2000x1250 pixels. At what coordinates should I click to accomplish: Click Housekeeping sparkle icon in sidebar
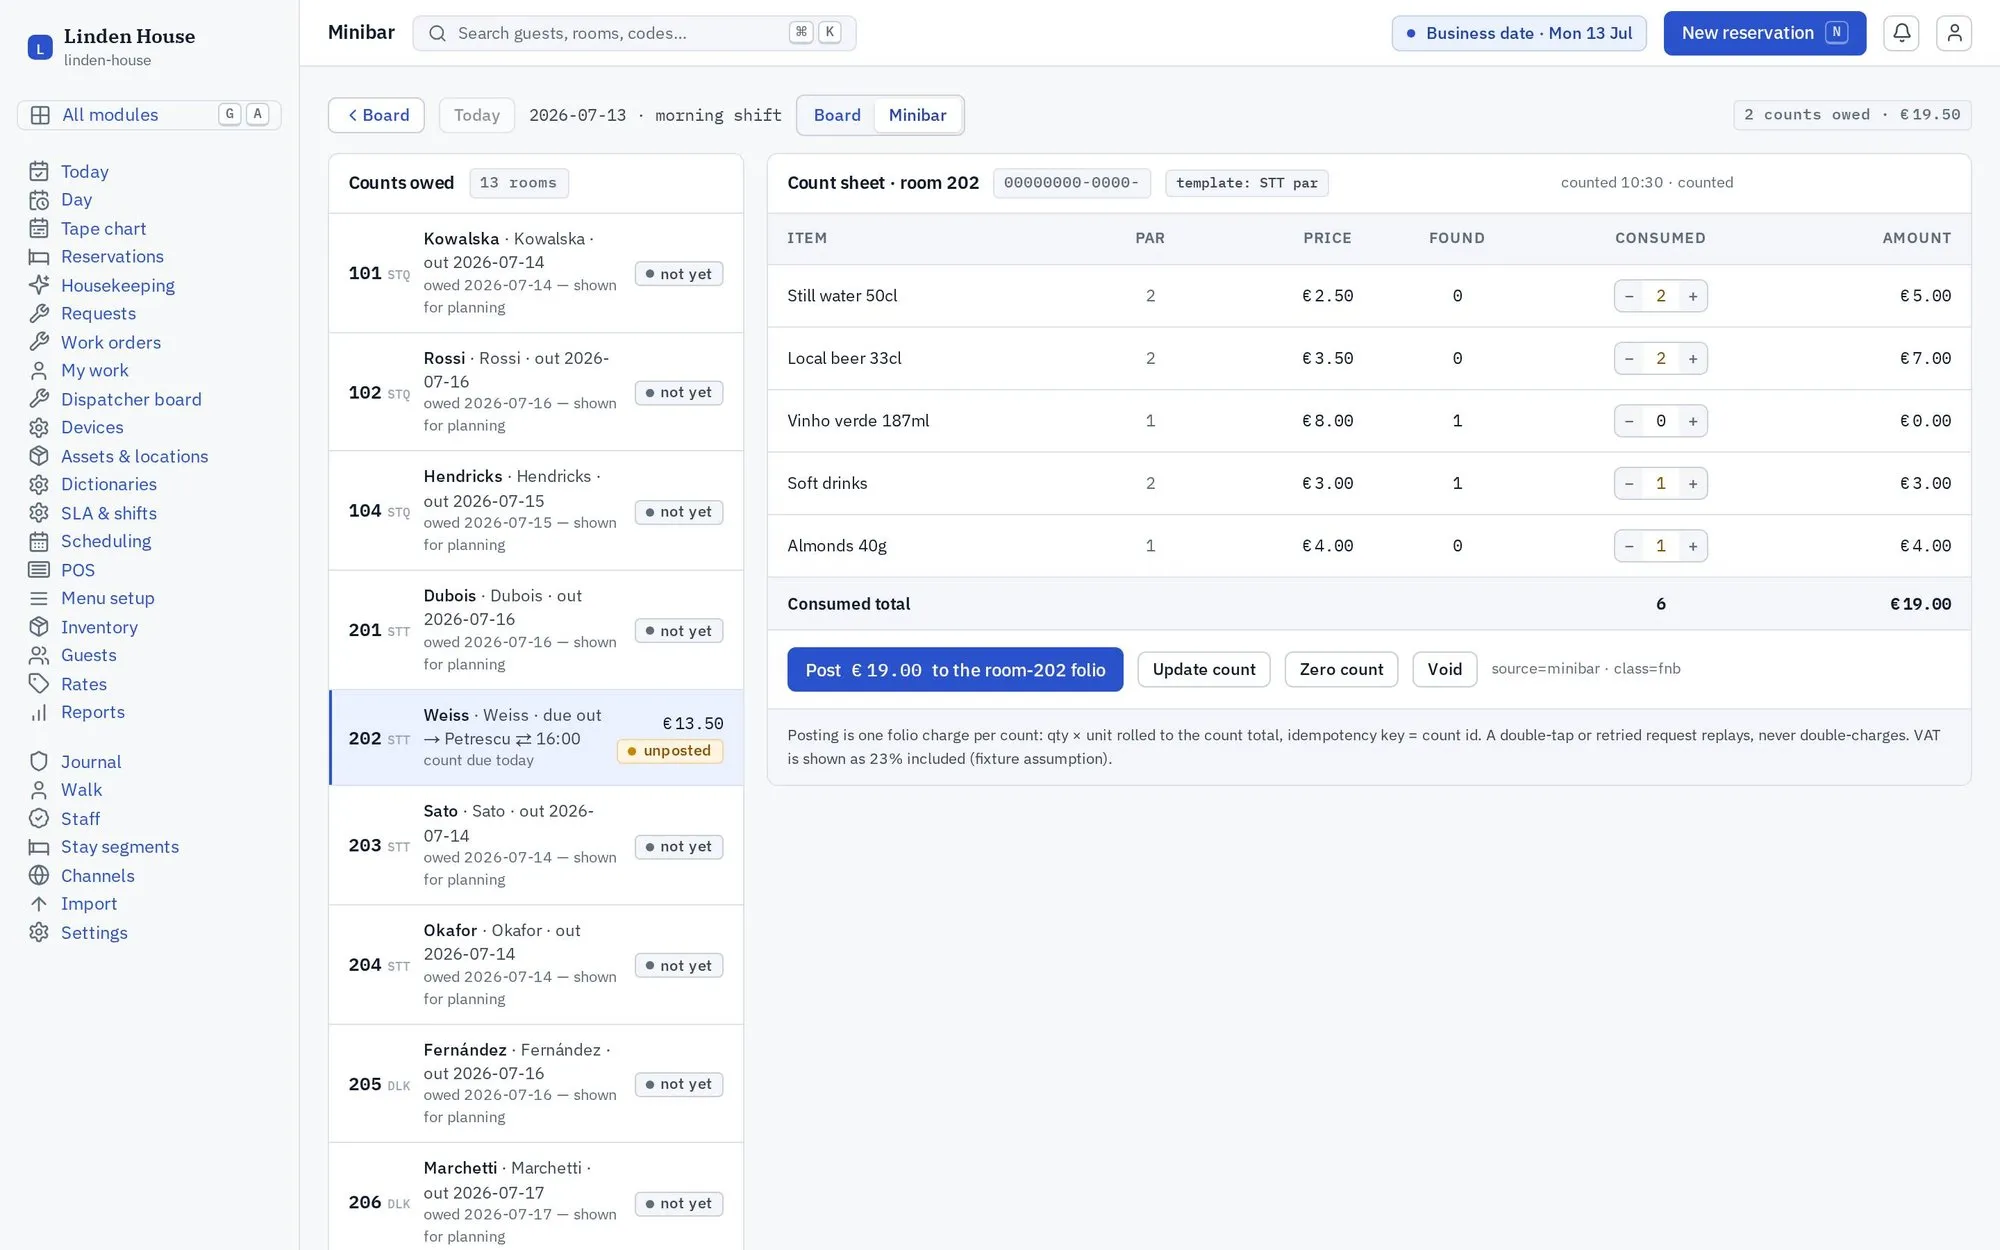(39, 285)
